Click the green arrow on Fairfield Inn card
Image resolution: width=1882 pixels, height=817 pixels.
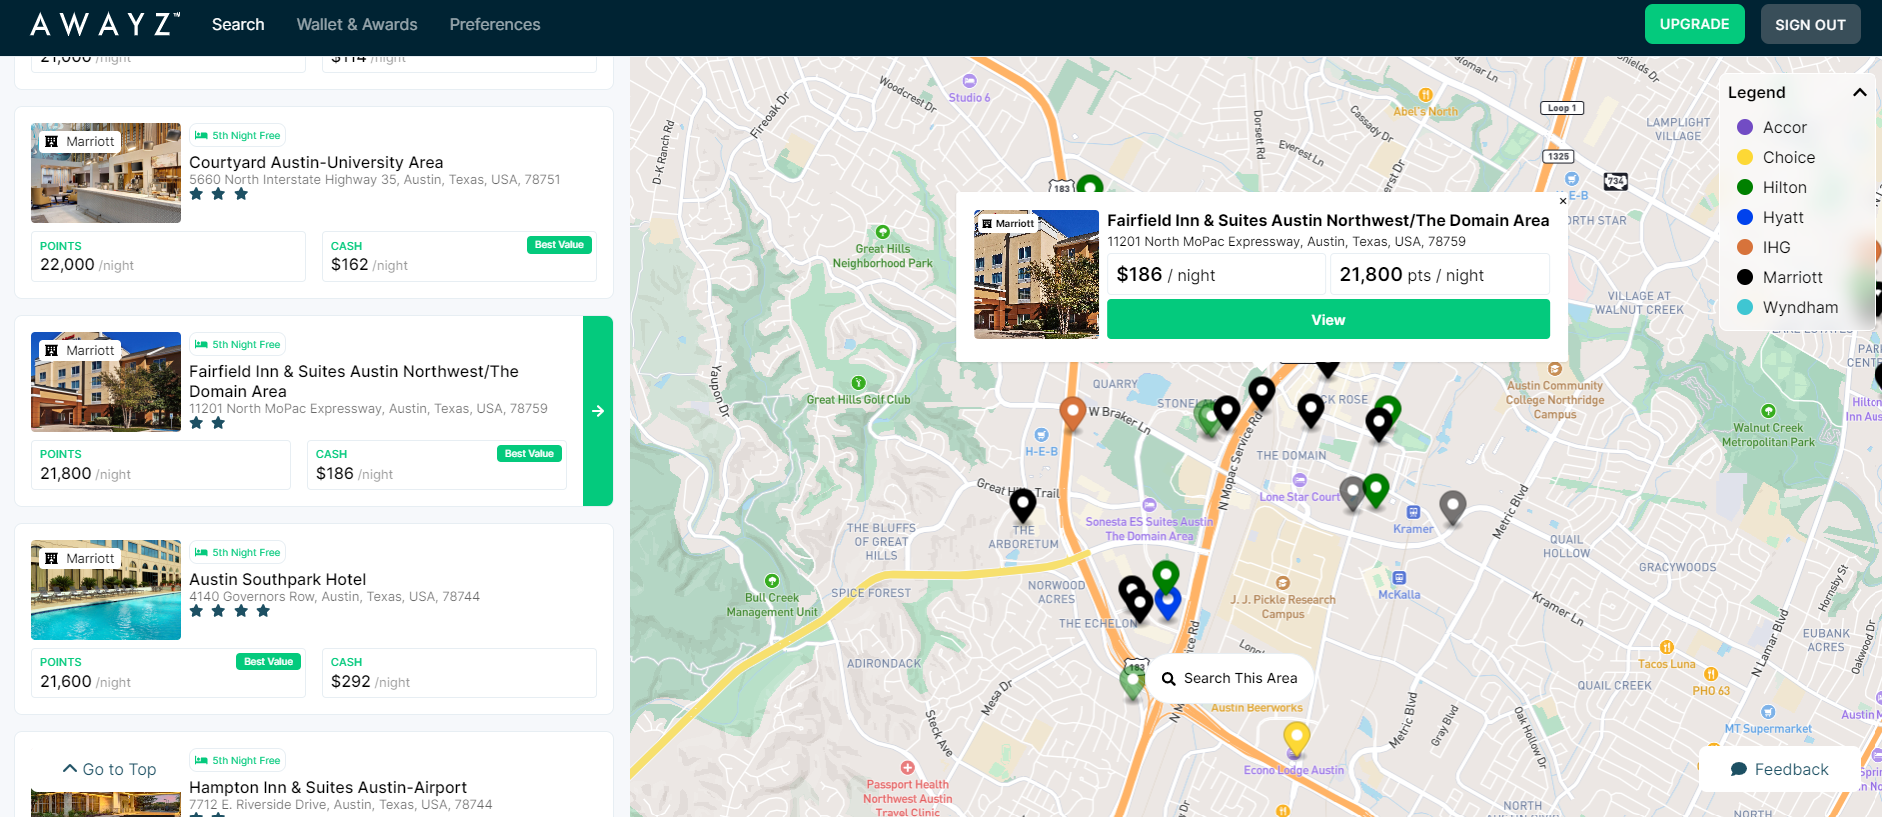click(x=598, y=411)
